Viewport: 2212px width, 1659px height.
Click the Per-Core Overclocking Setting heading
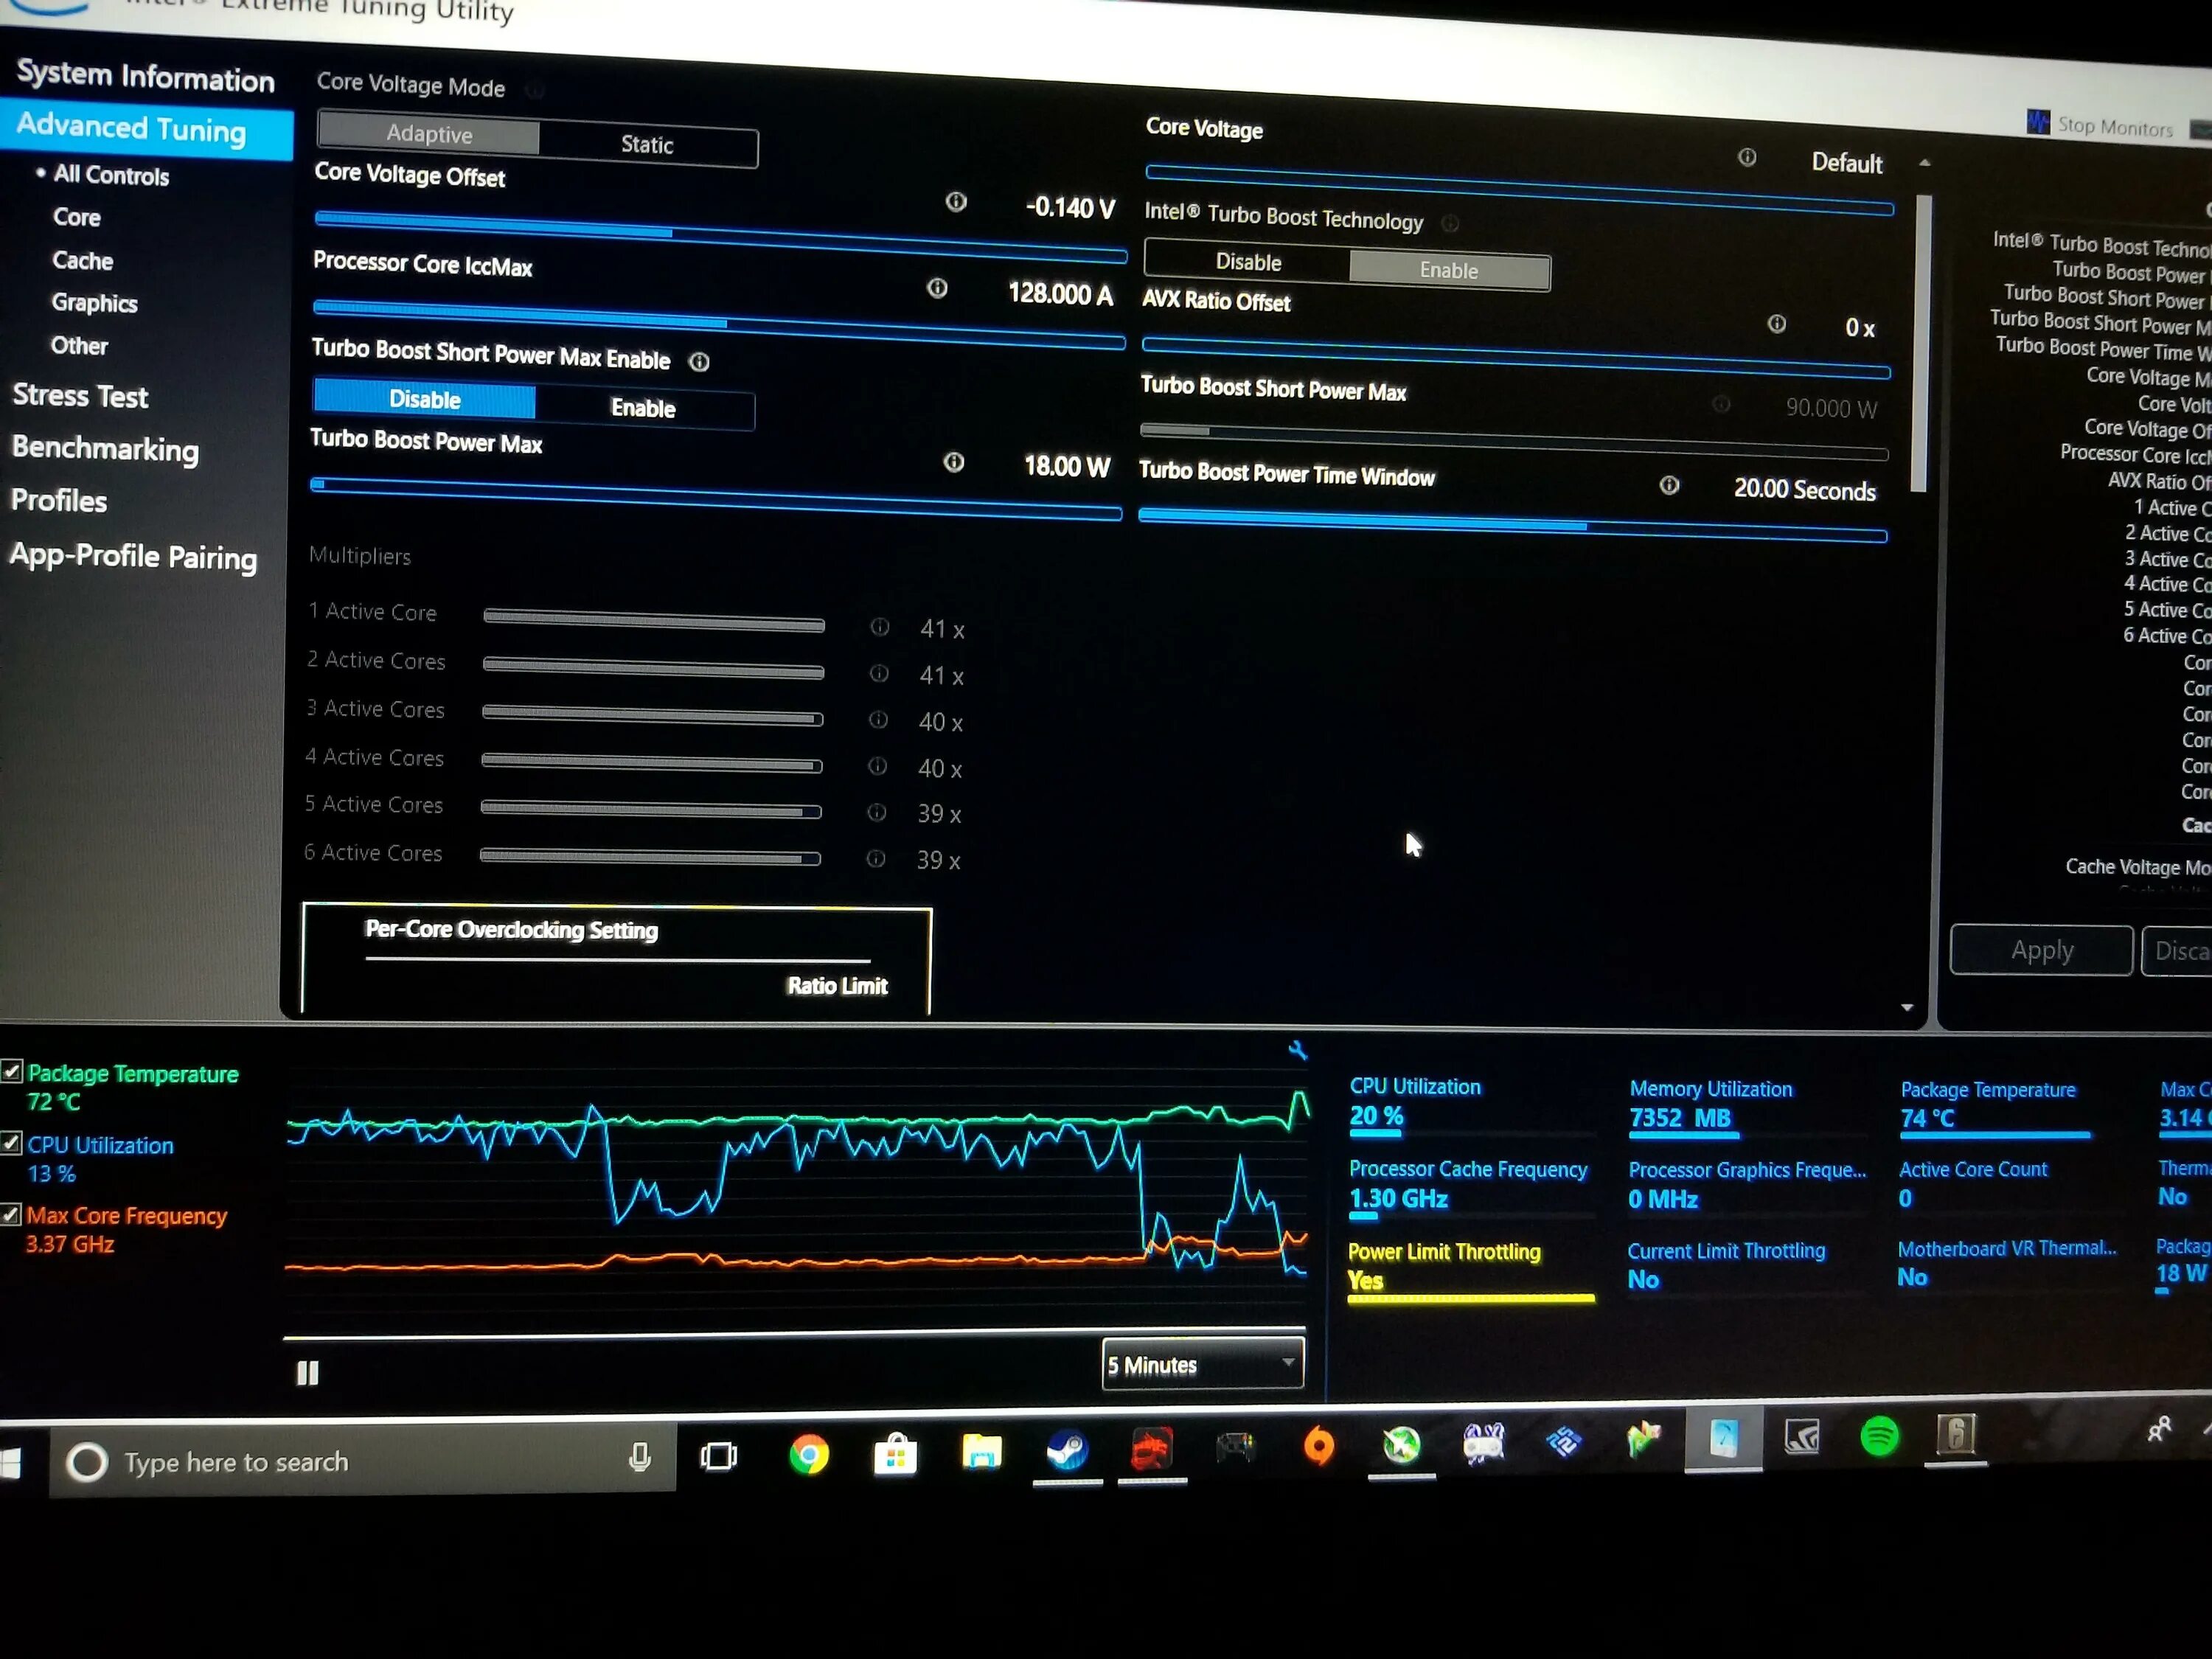point(511,929)
